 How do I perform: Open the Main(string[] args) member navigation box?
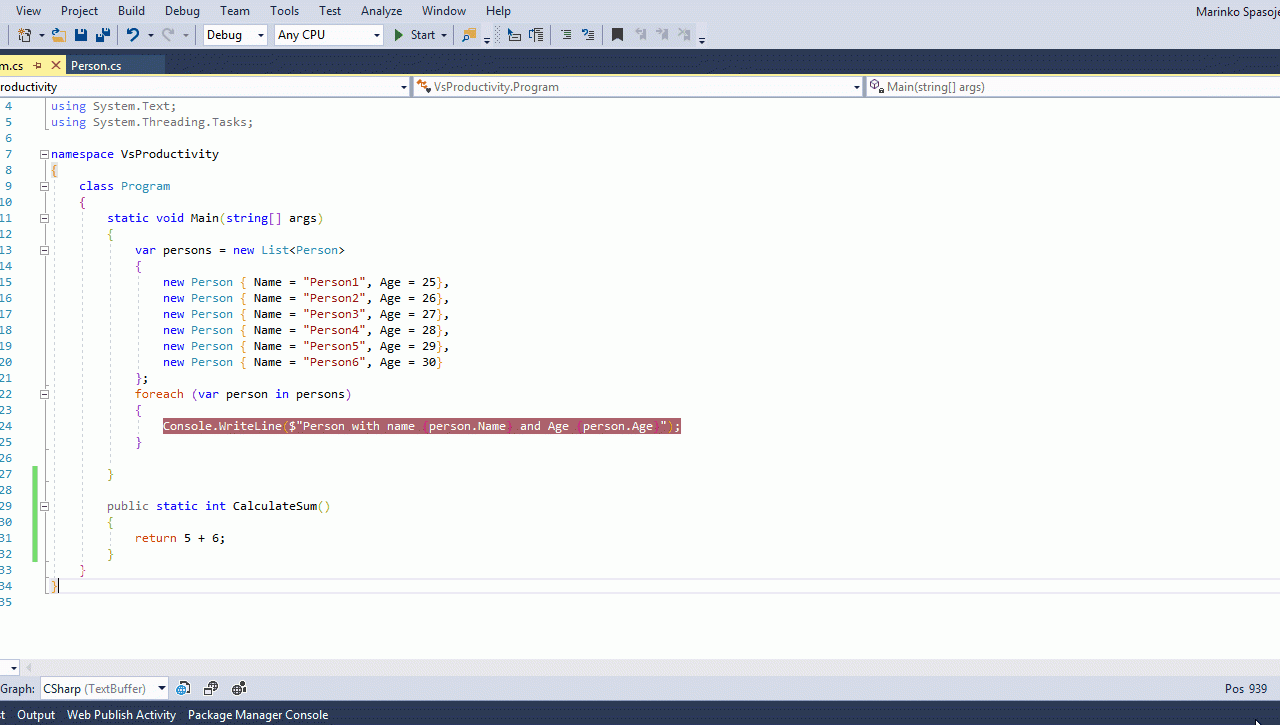coord(1072,87)
